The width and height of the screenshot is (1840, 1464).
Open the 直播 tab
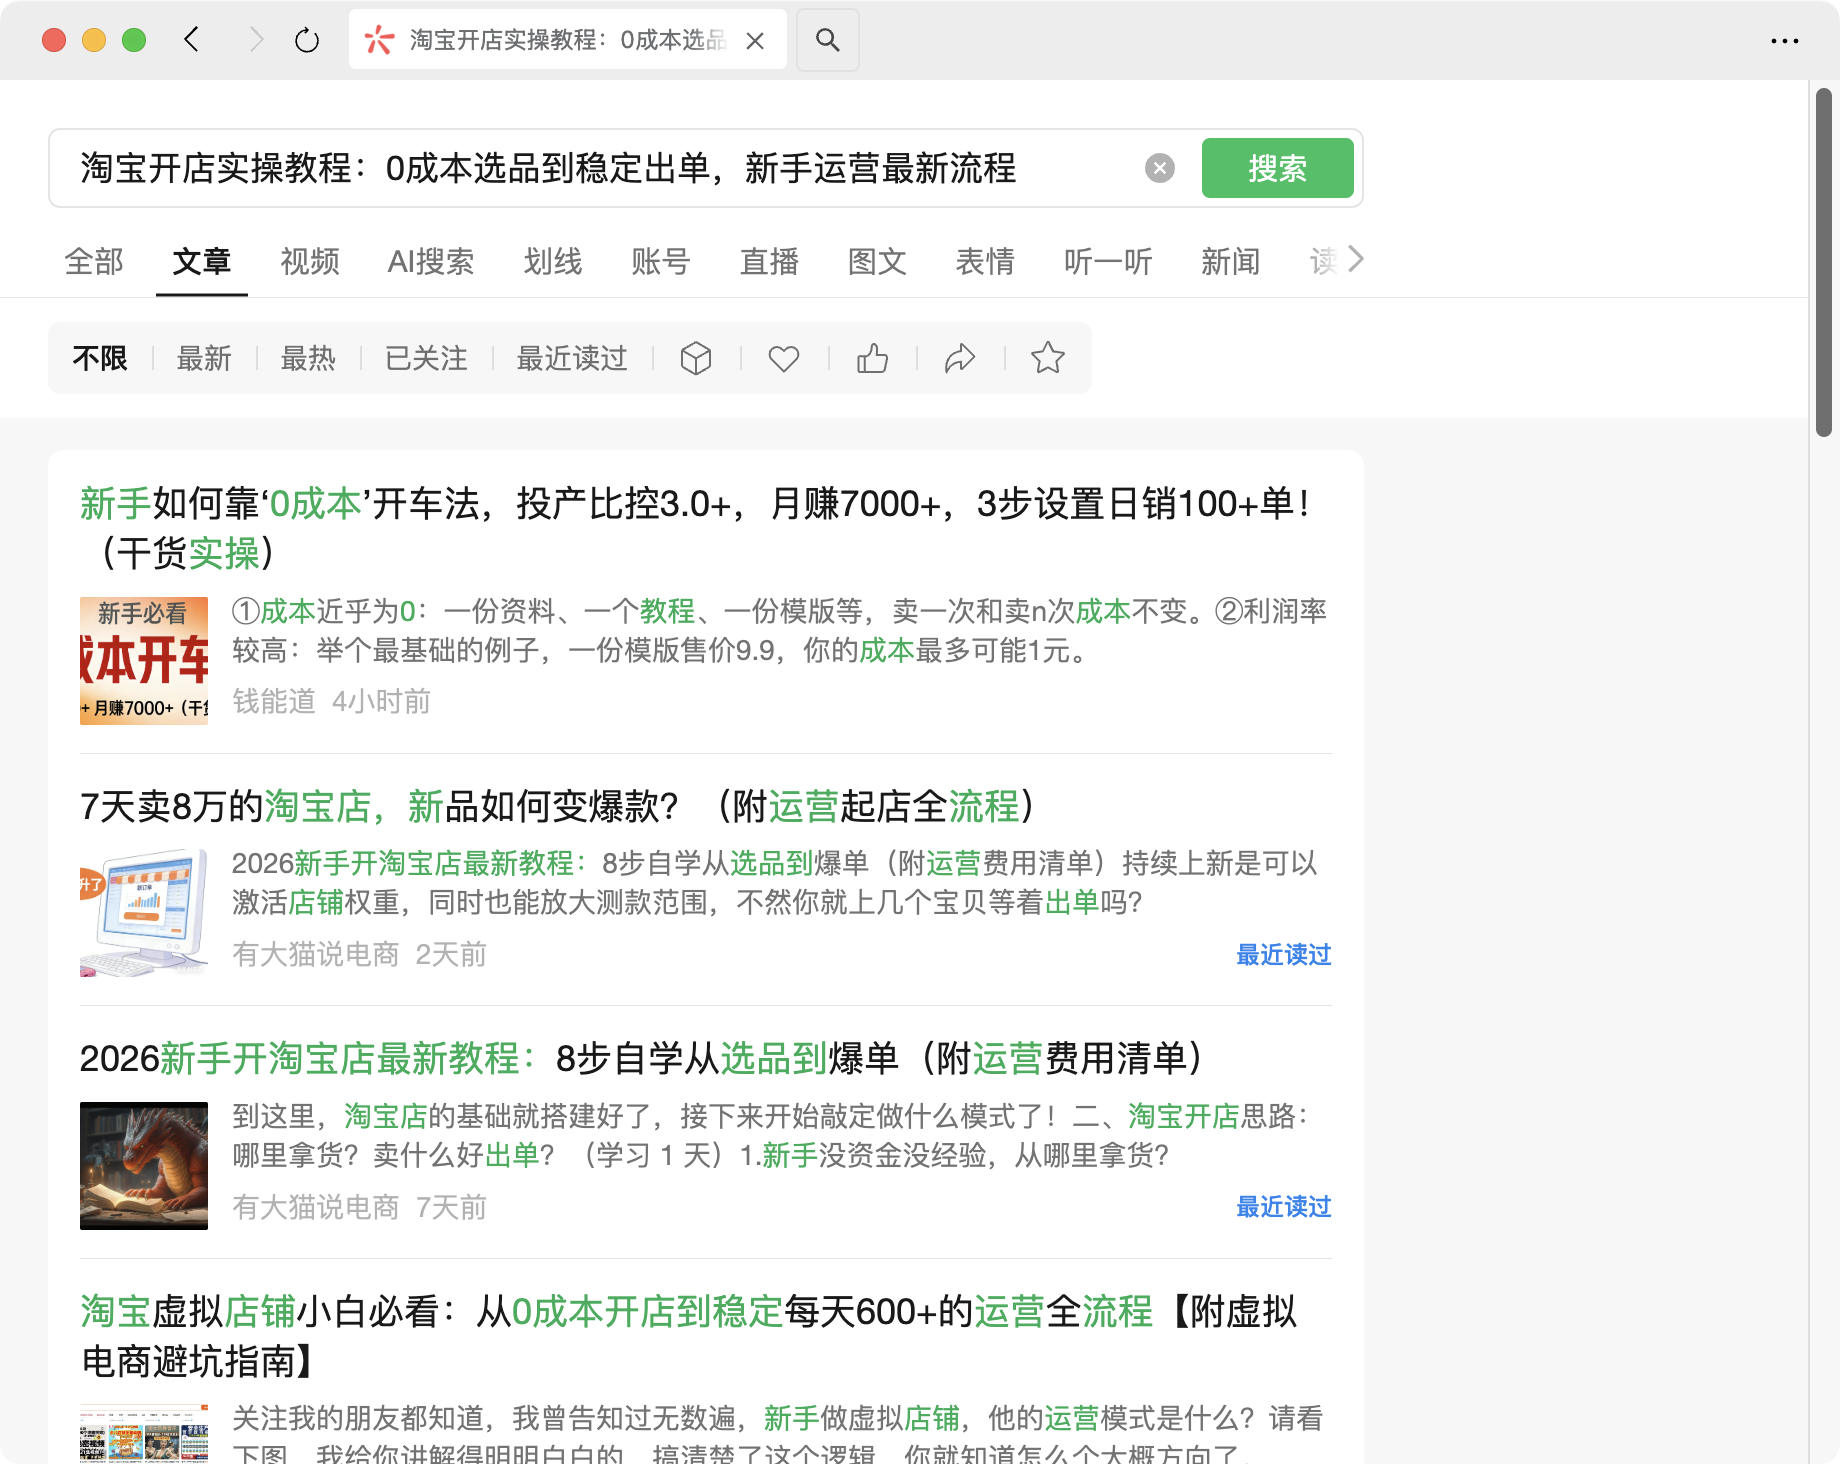[x=769, y=262]
